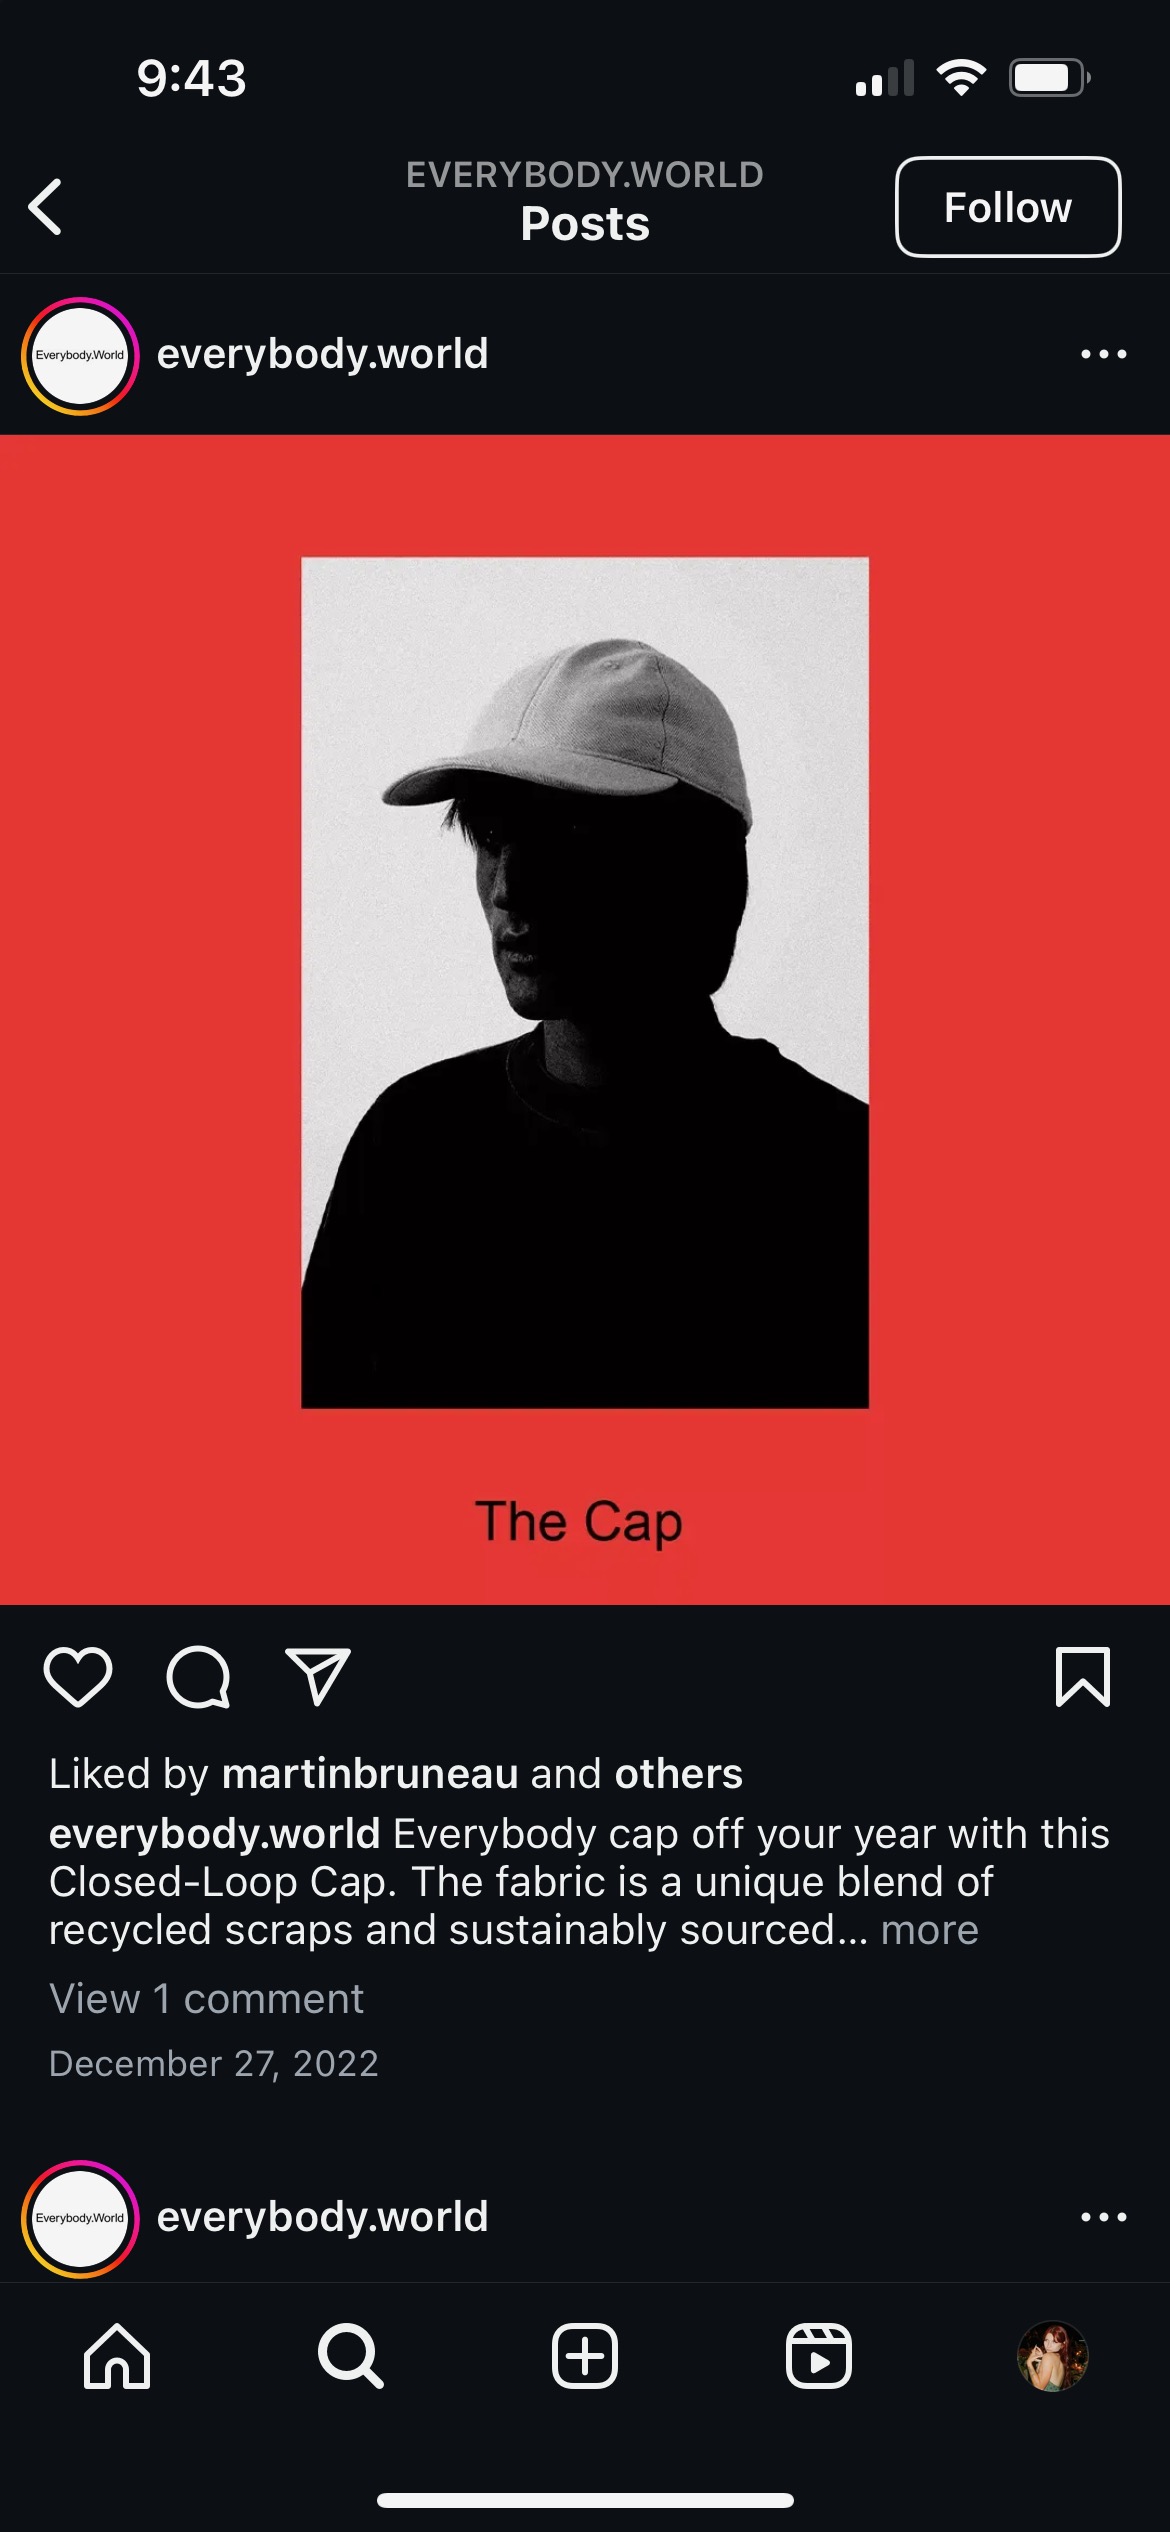Open The Cap post image

point(585,1019)
